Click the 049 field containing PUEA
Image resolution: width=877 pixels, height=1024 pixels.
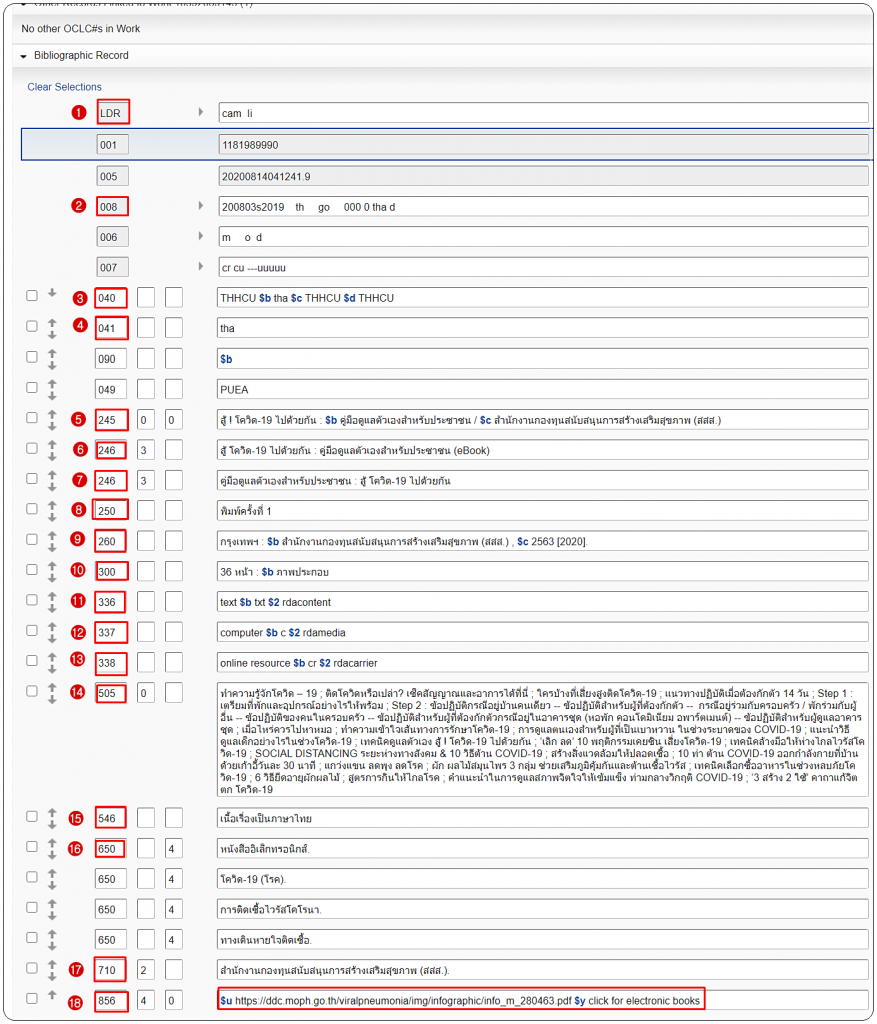[x=543, y=389]
